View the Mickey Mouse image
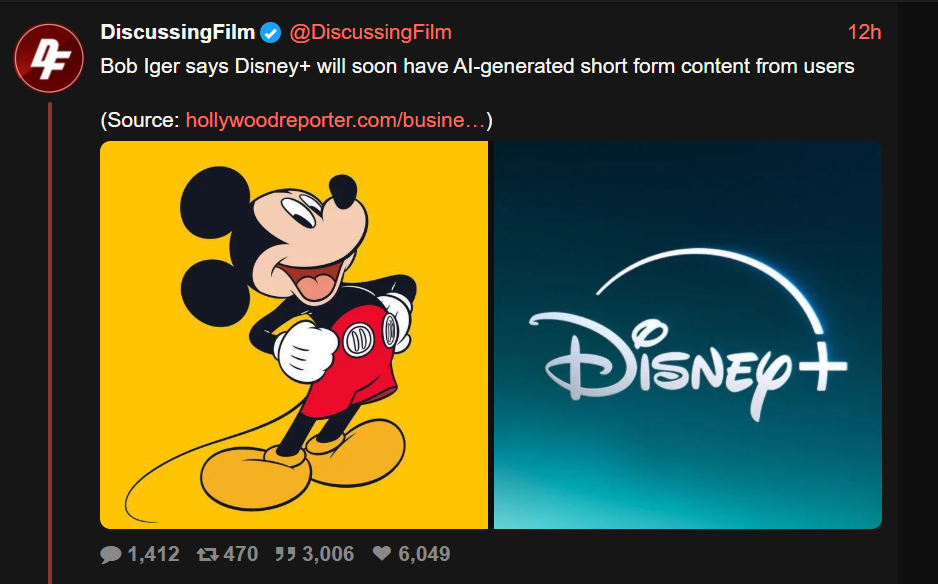This screenshot has height=584, width=938. [x=294, y=335]
